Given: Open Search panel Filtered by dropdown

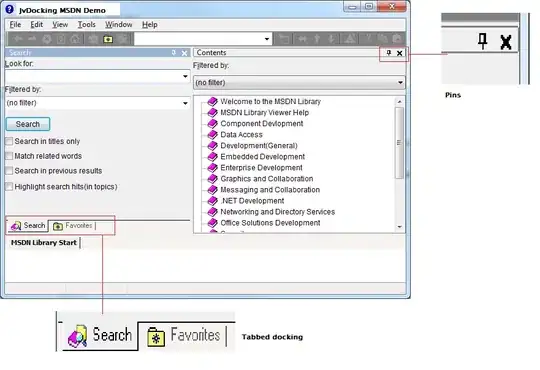Looking at the screenshot, I should 185,103.
